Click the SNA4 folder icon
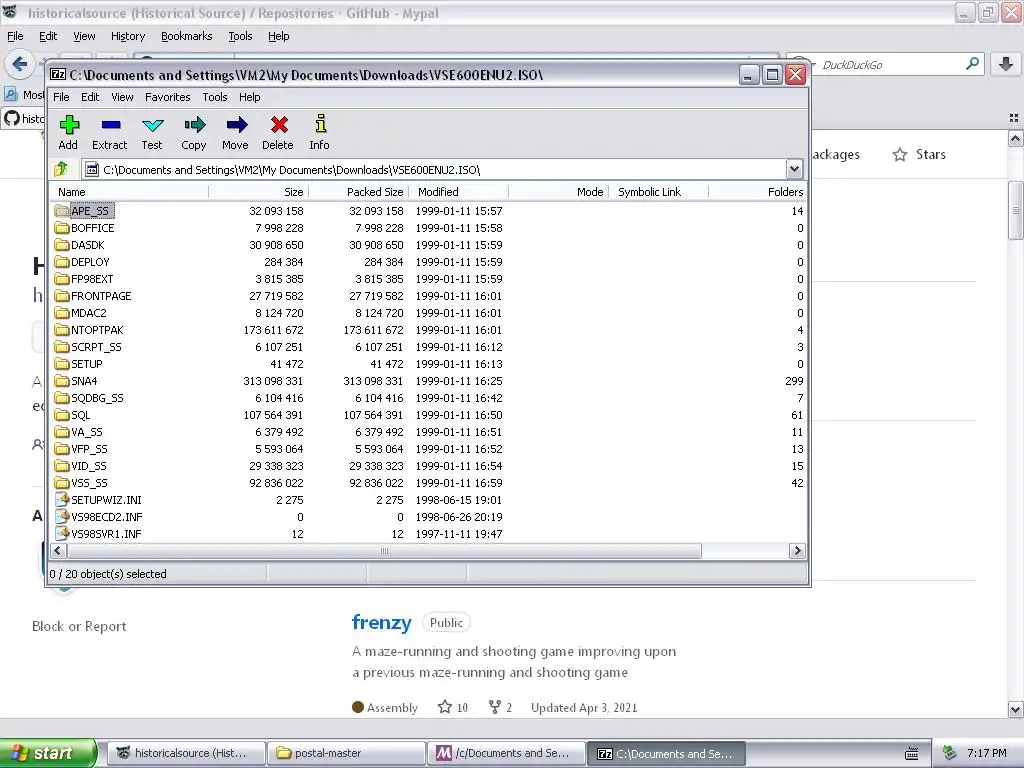The width and height of the screenshot is (1024, 768). coord(62,380)
